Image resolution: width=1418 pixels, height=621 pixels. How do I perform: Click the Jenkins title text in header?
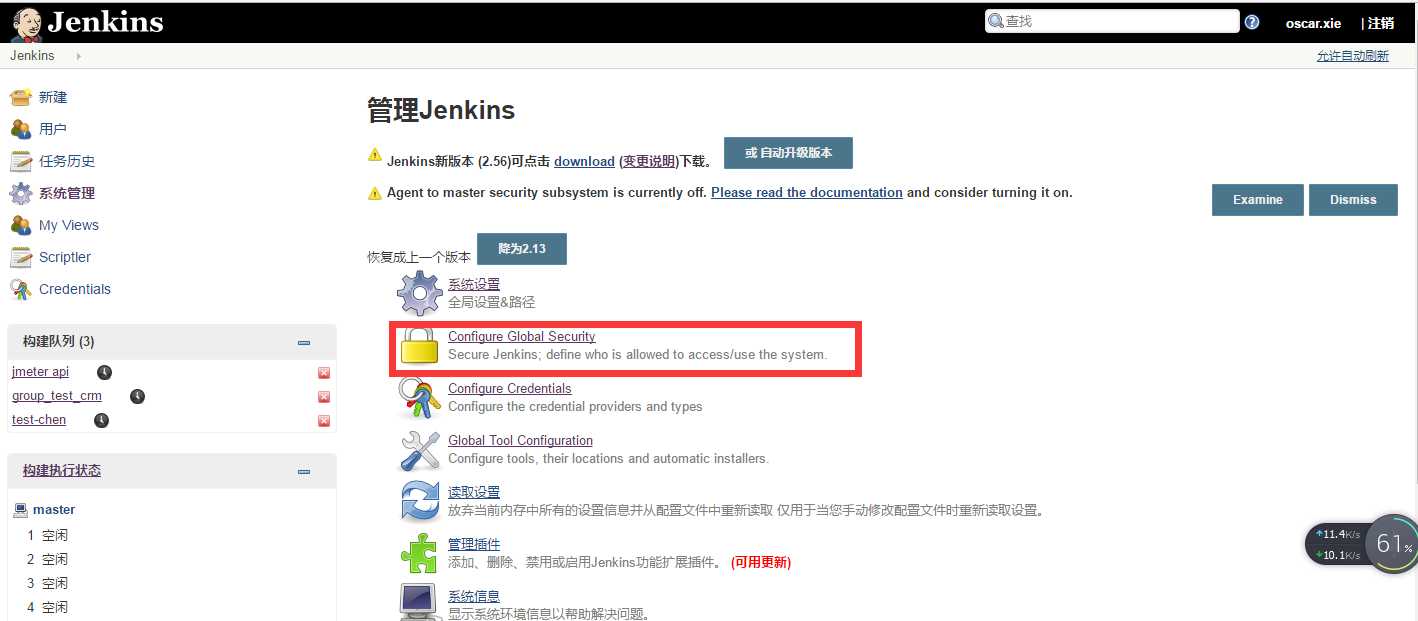click(x=105, y=22)
